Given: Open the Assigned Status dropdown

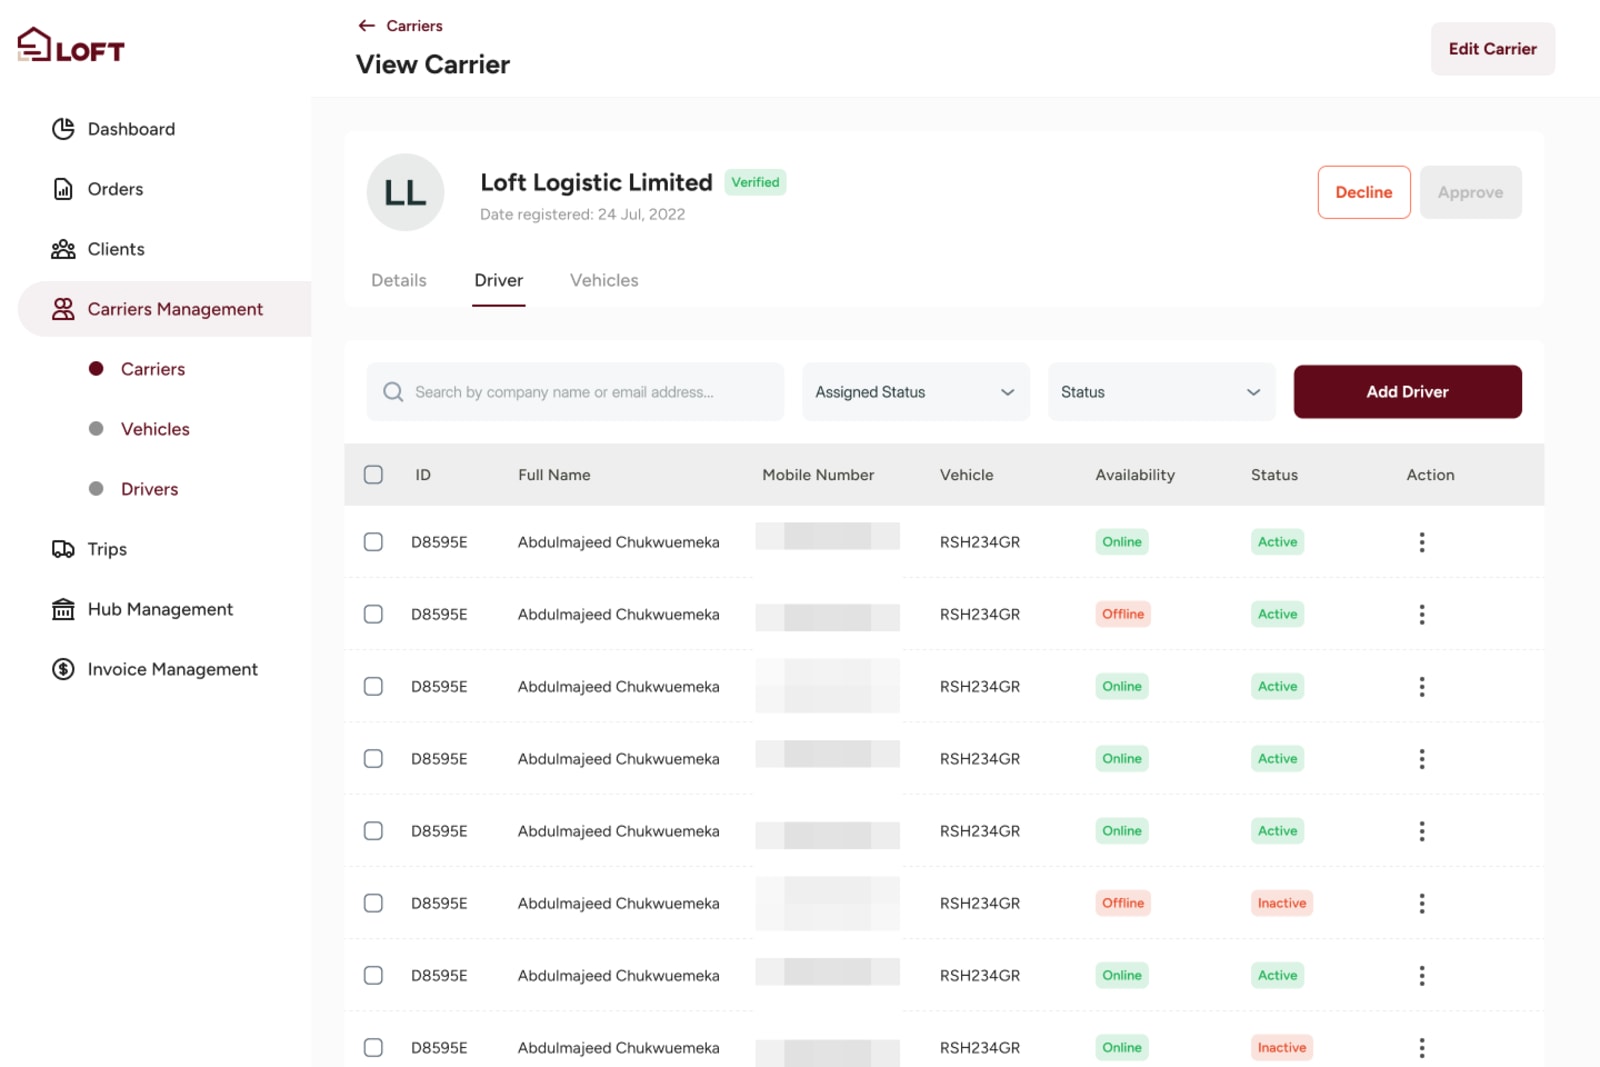Looking at the screenshot, I should pyautogui.click(x=915, y=392).
